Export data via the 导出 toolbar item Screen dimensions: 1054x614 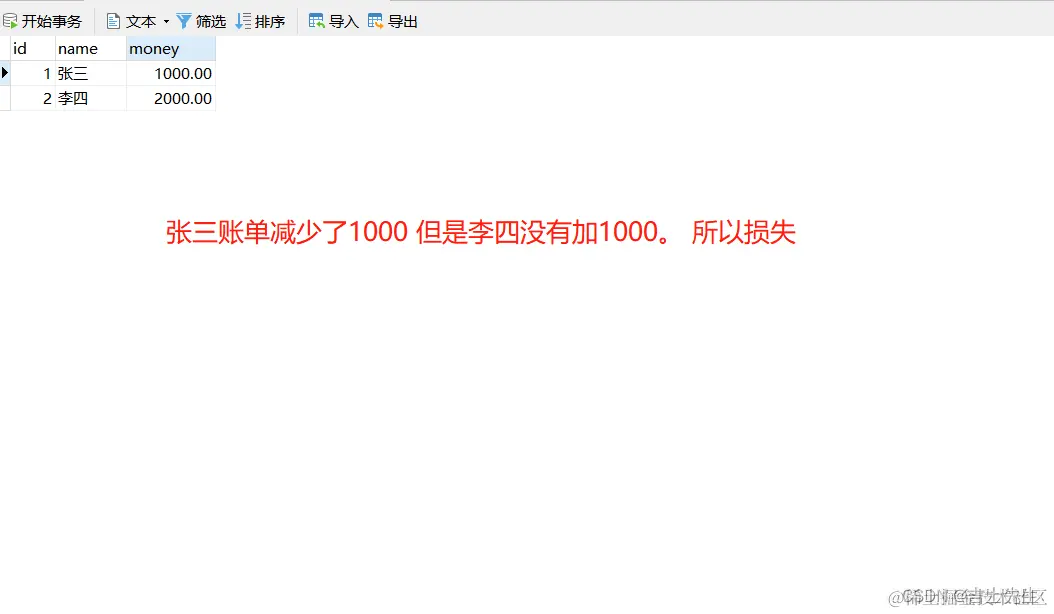[400, 20]
